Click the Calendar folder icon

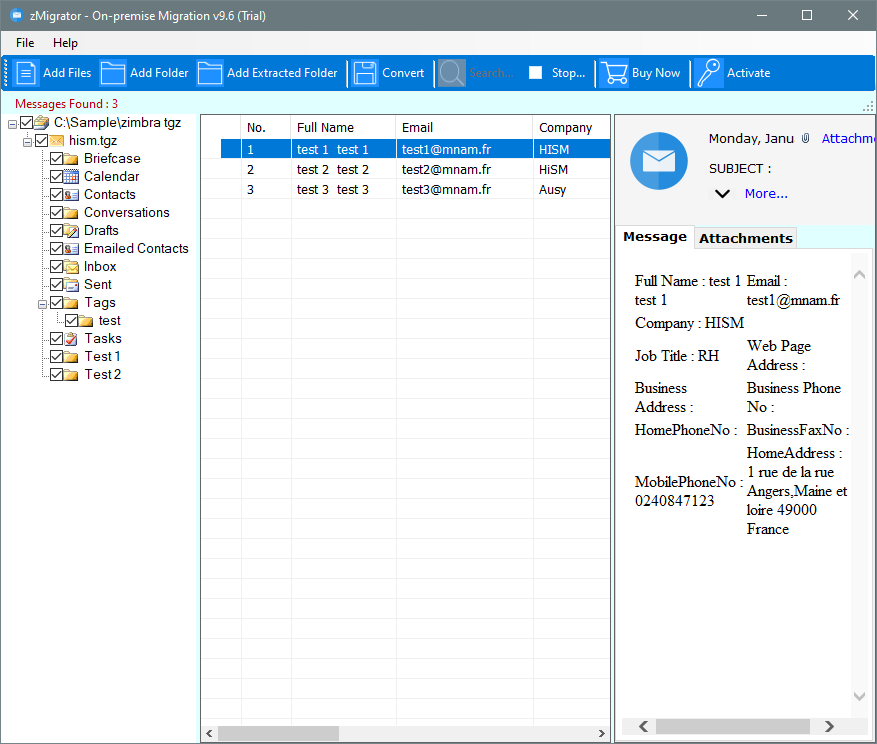point(71,177)
